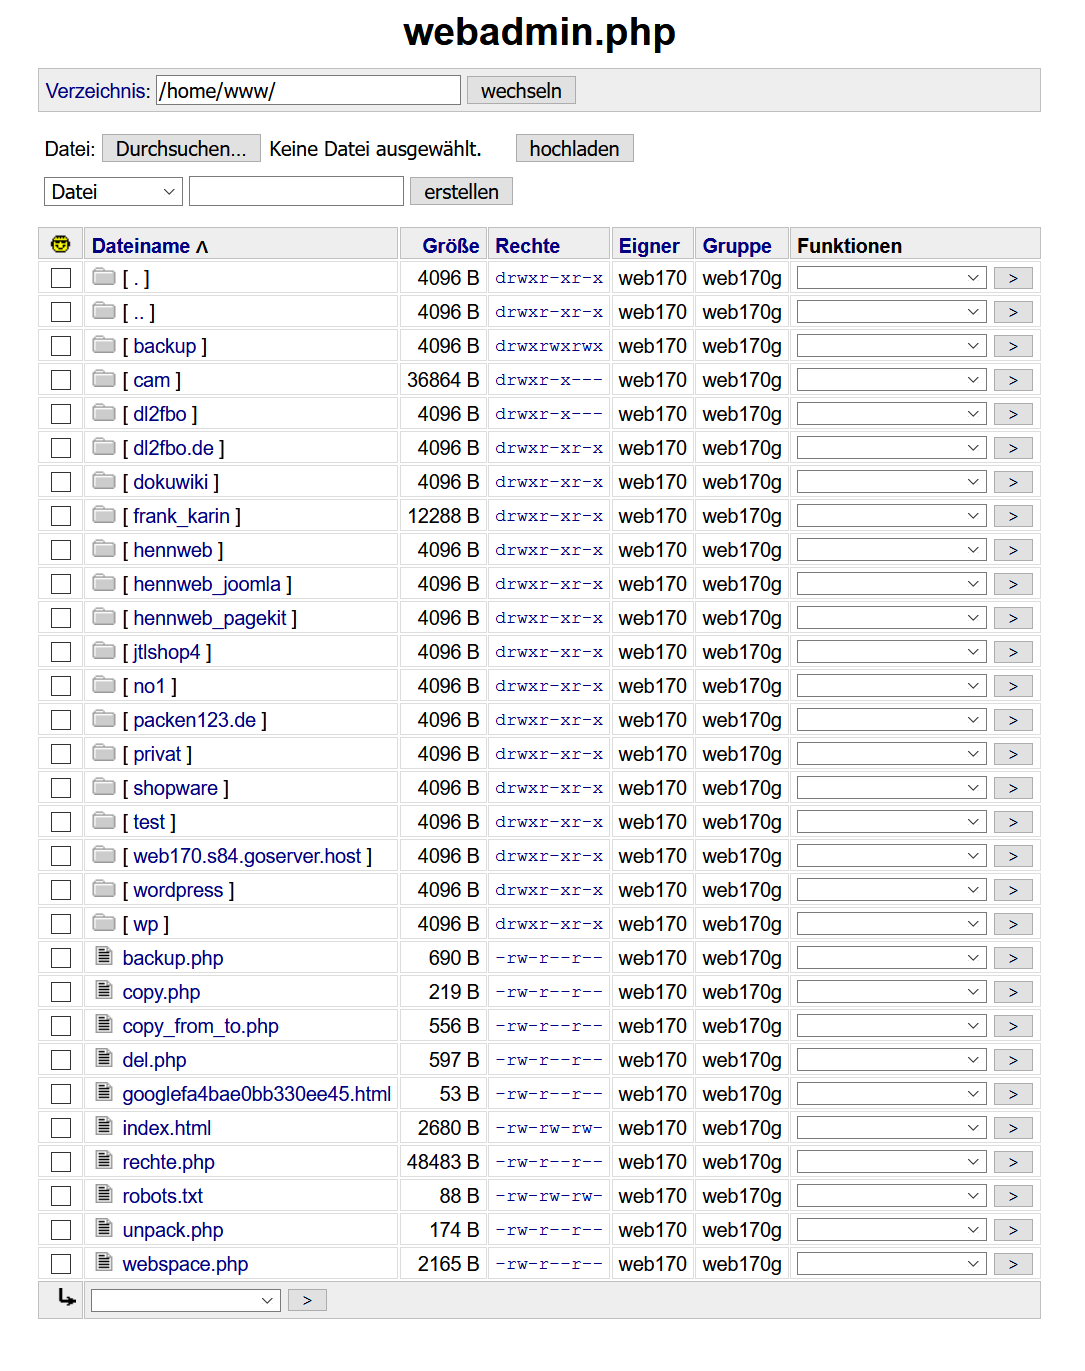Click the Durchsuchen file browse button
Image resolution: width=1085 pixels, height=1371 pixels.
coord(181,149)
